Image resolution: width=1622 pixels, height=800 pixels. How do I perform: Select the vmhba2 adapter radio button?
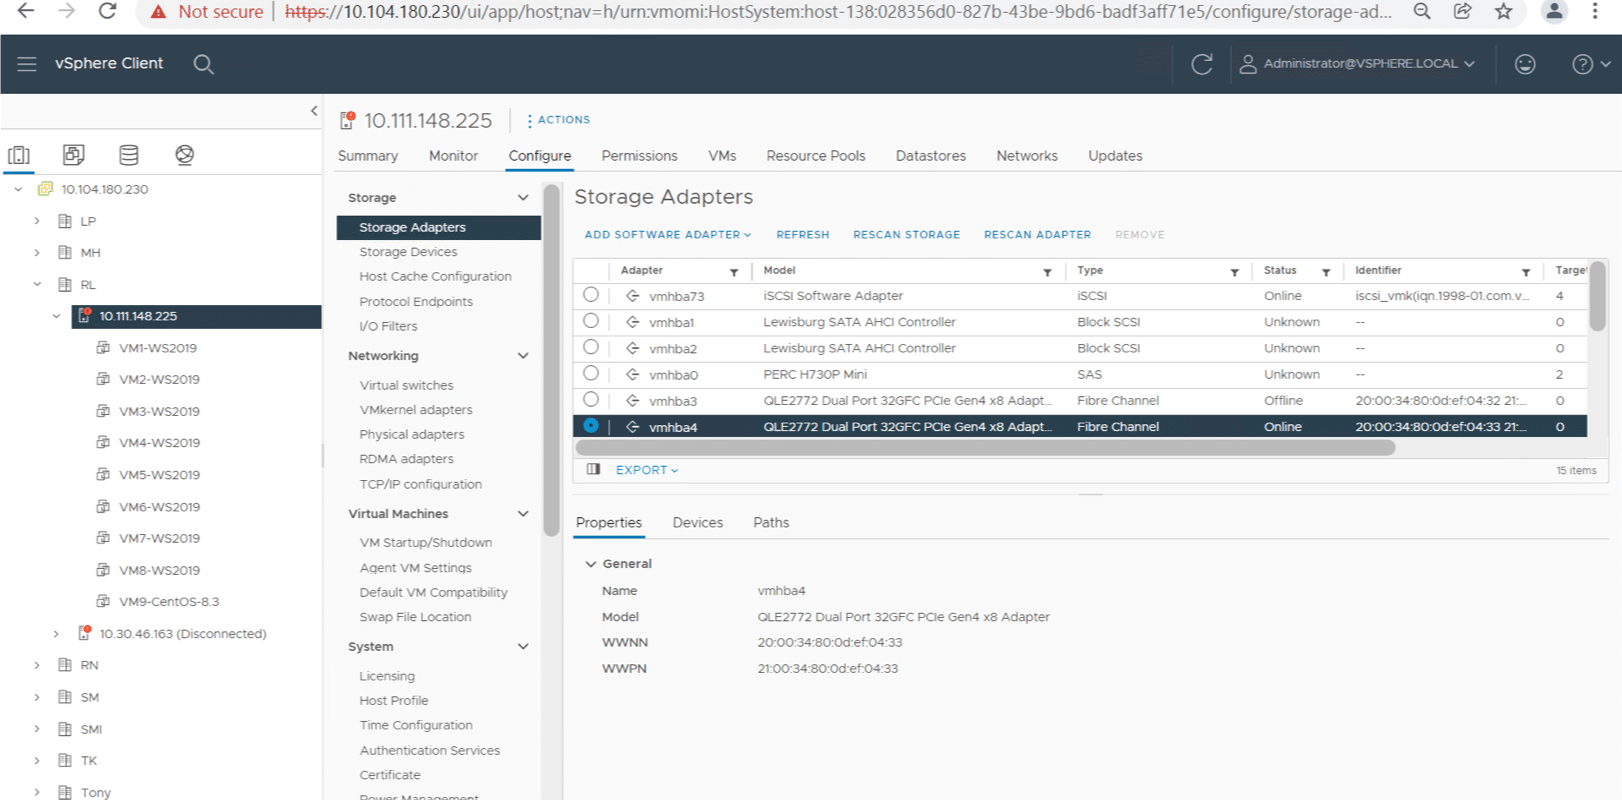(x=591, y=347)
